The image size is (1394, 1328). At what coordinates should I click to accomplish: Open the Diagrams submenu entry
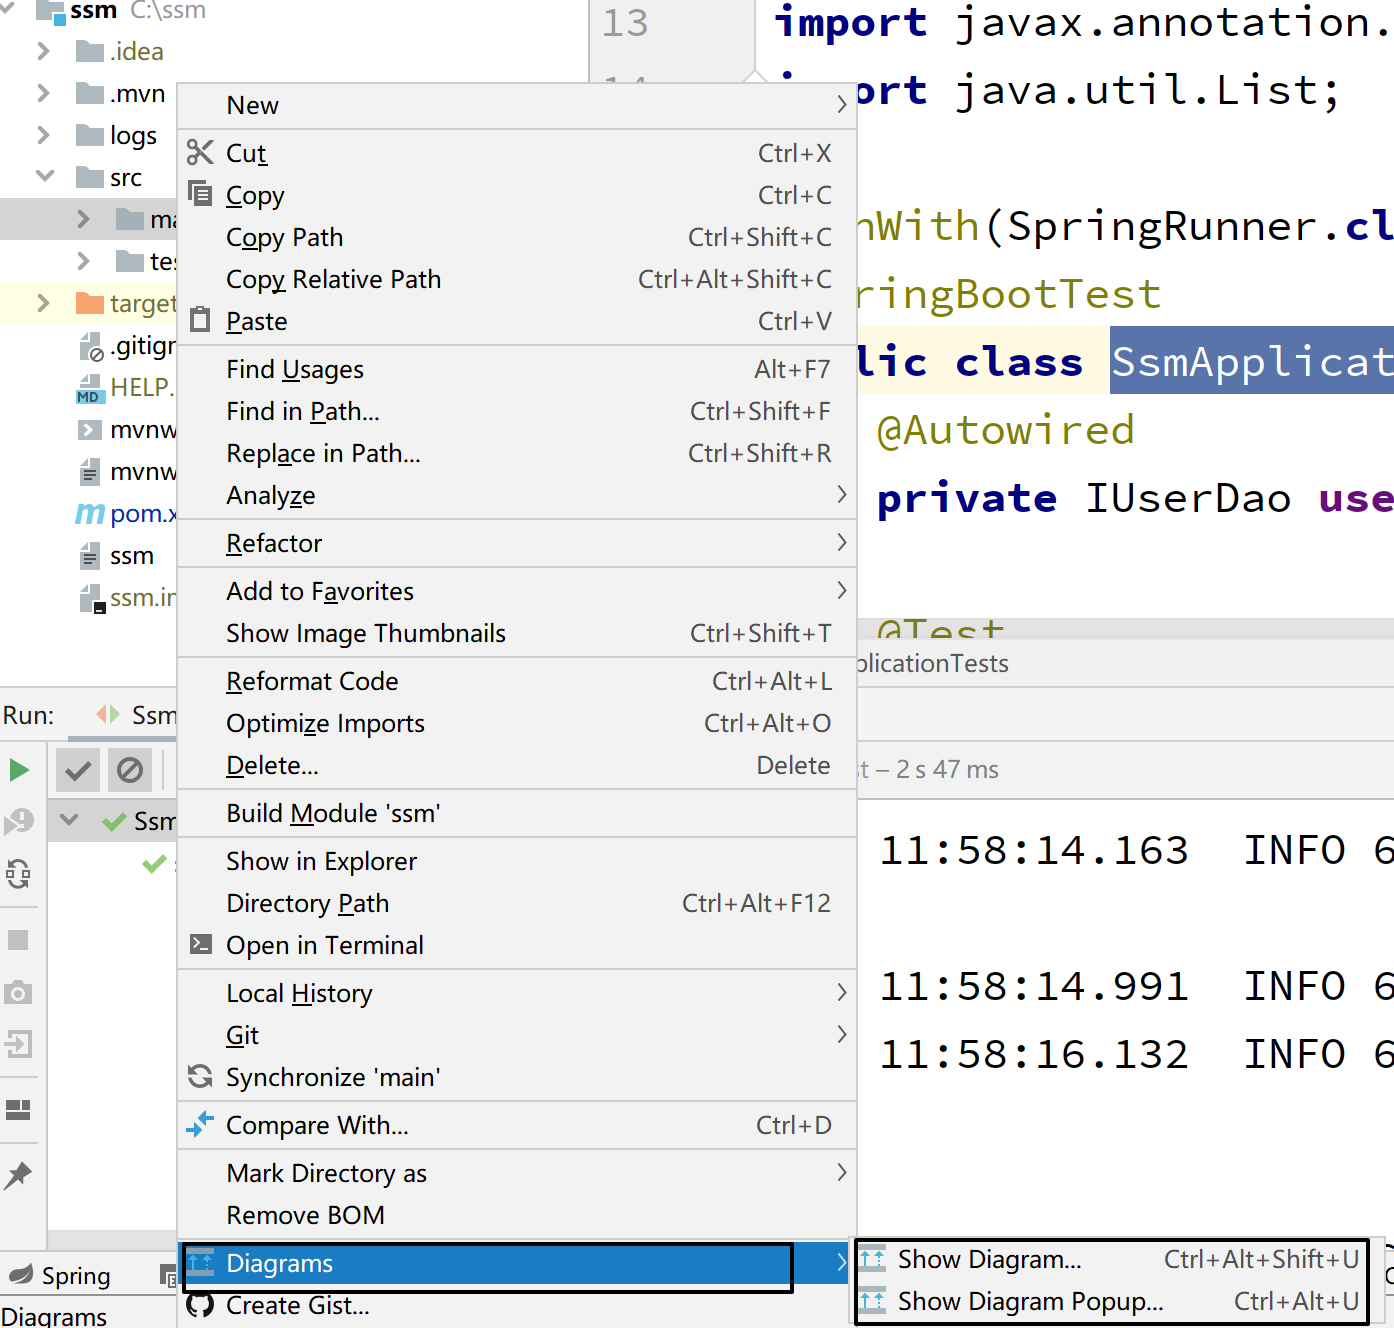point(517,1263)
